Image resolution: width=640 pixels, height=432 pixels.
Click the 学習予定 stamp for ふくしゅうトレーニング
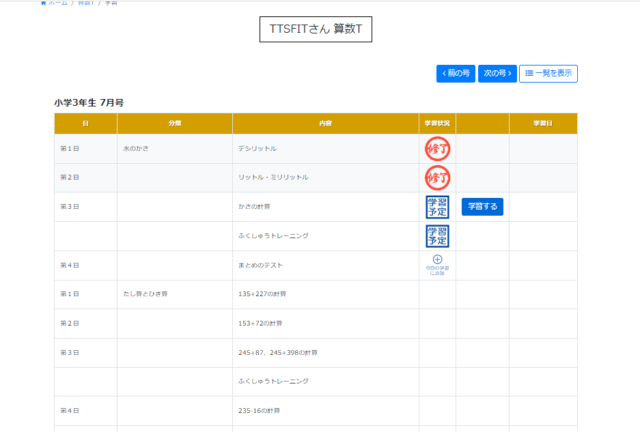pos(437,236)
